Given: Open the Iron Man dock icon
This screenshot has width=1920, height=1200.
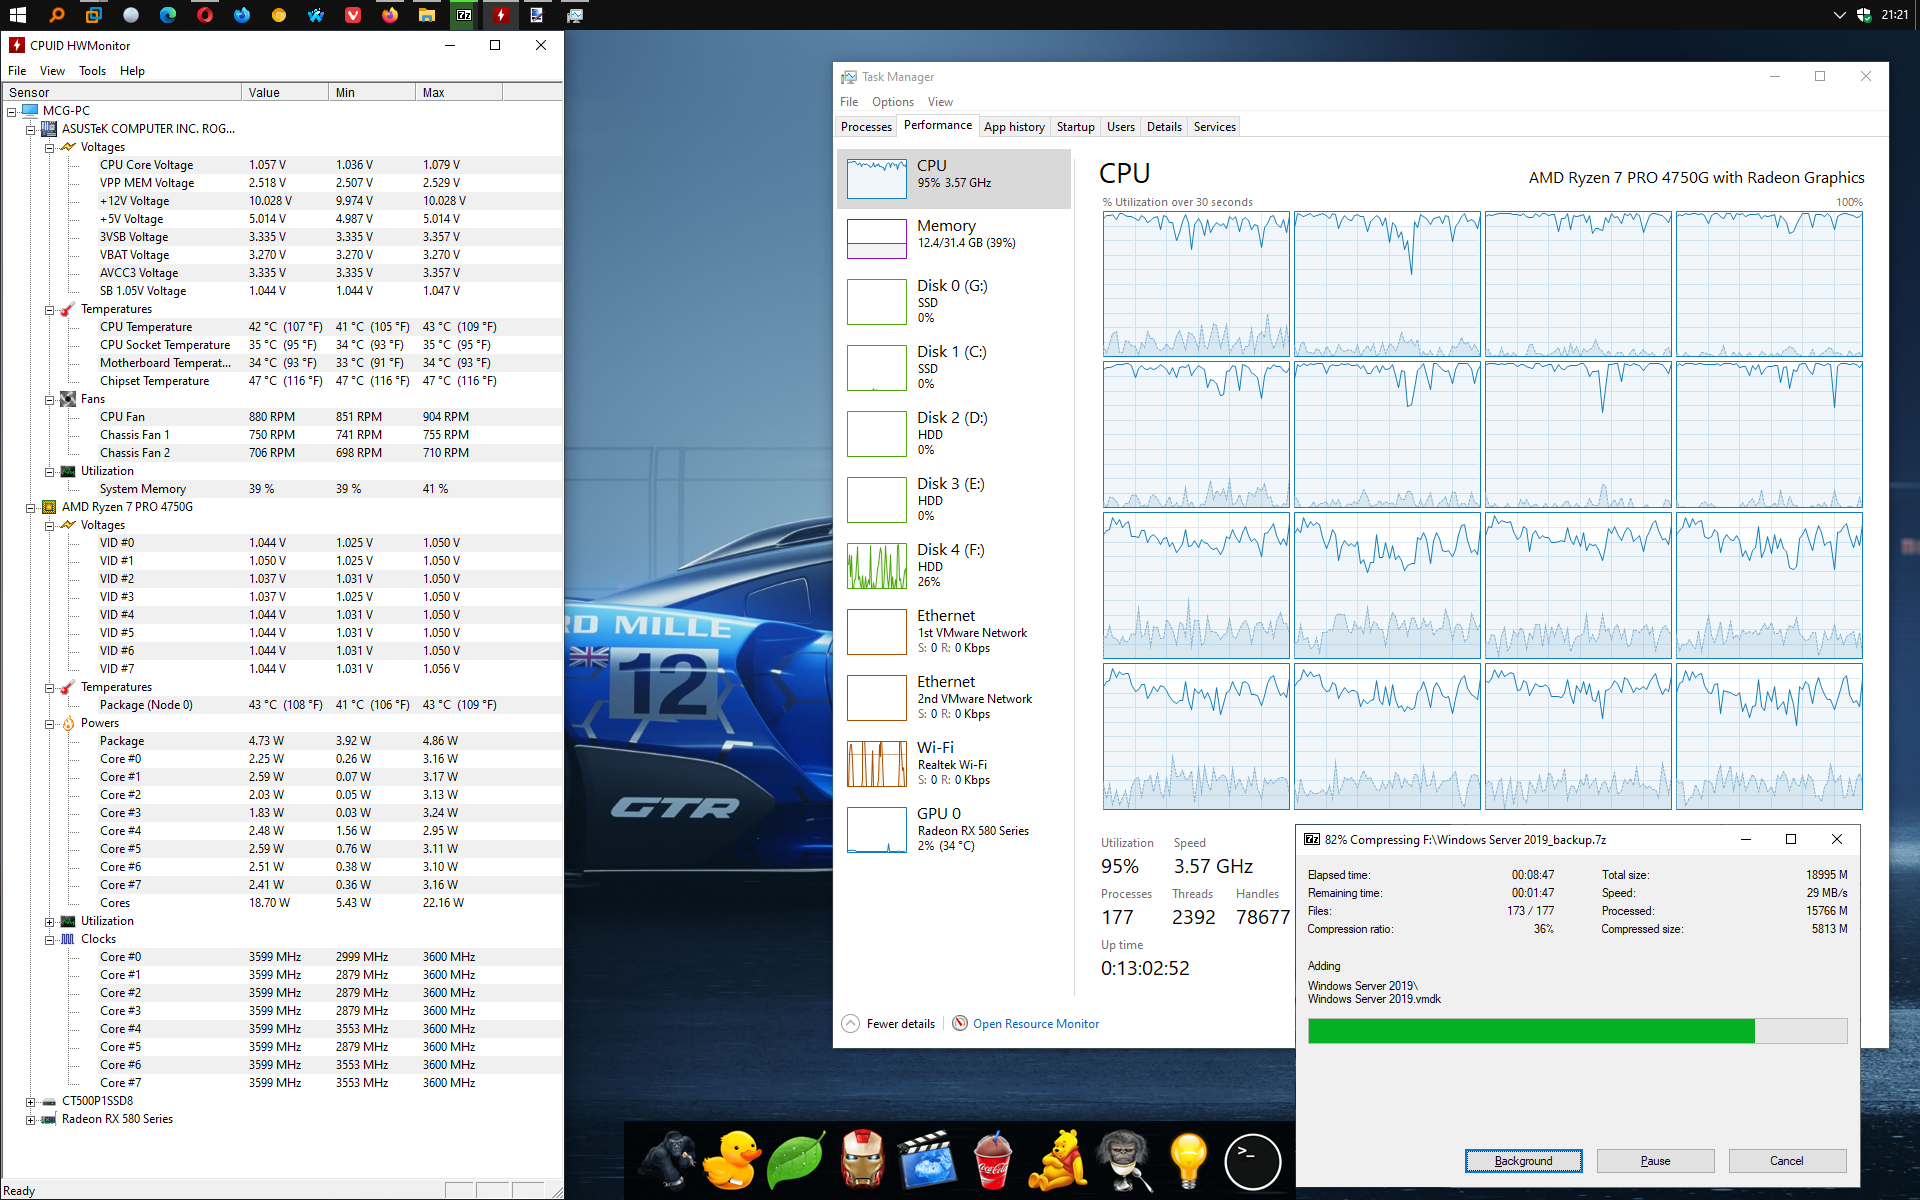Looking at the screenshot, I should 862,1160.
